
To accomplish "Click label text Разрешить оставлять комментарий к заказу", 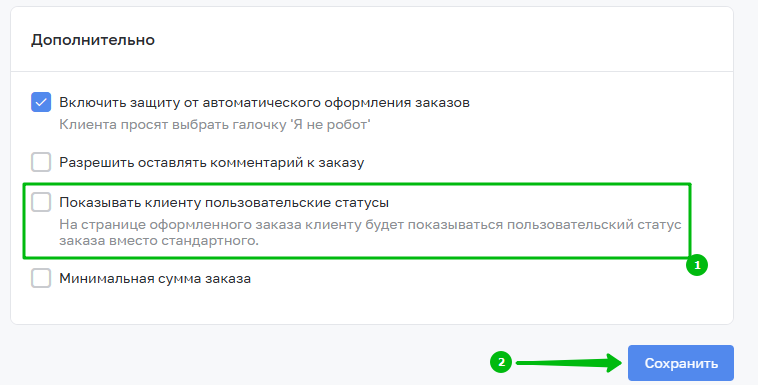I will 212,163.
